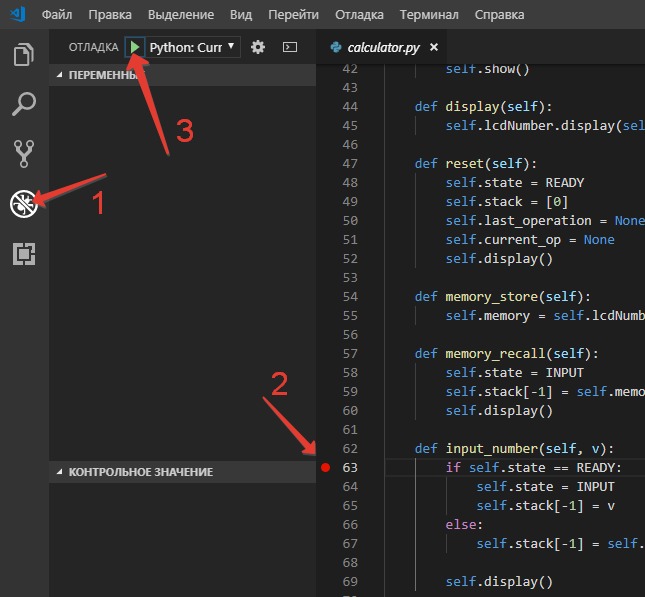645x597 pixels.
Task: Click 'def input_number(self, v):' line
Action: pyautogui.click(x=514, y=448)
